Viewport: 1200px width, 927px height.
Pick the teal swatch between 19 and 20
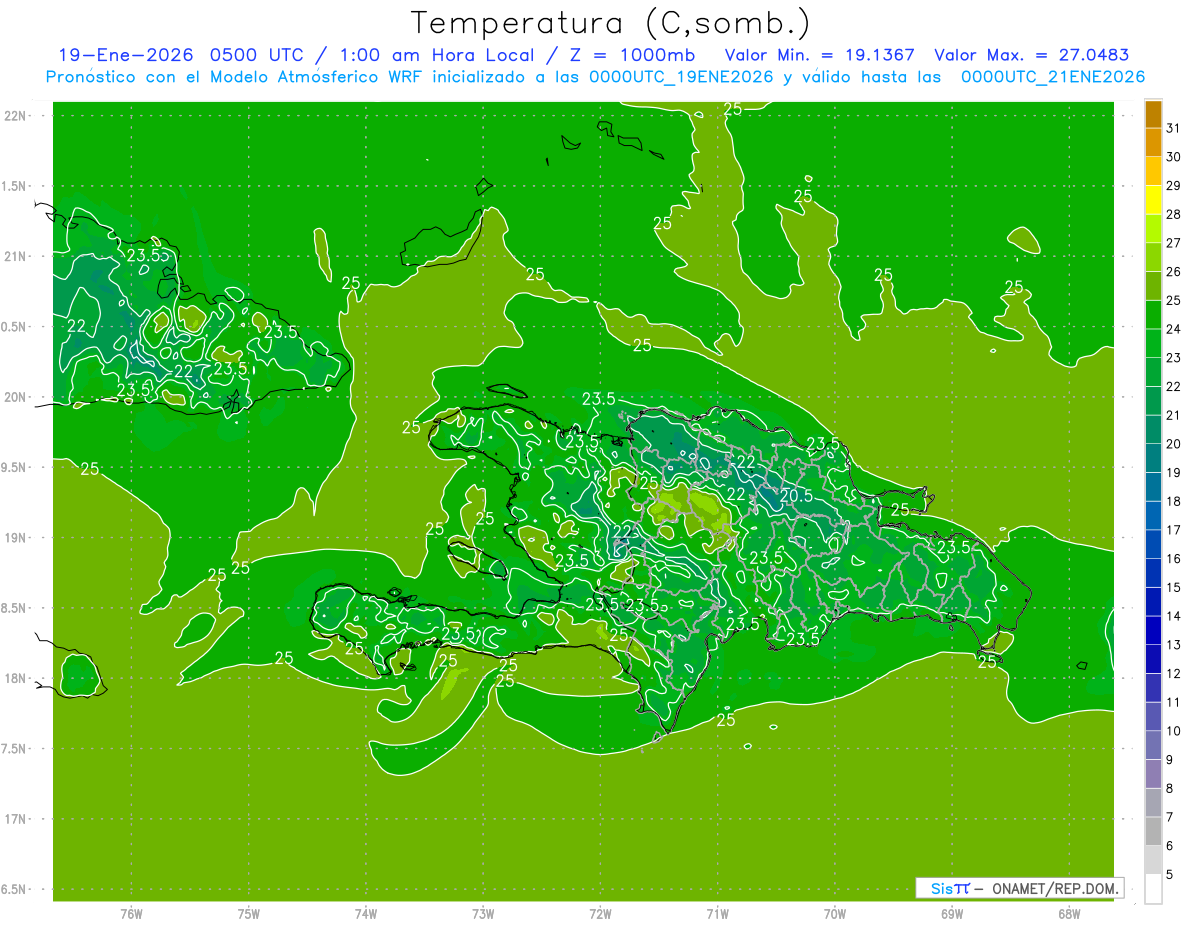1153,458
